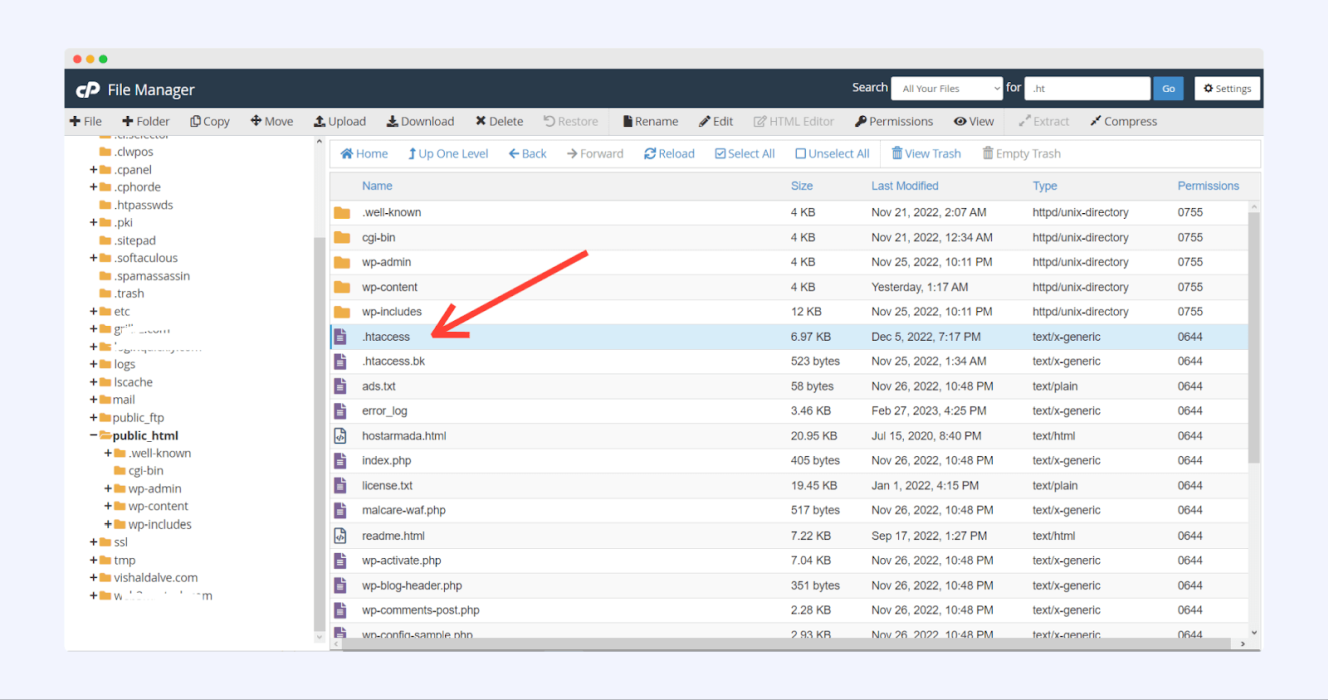Click the file list vertical scrollbar
The width and height of the screenshot is (1328, 700).
click(x=1254, y=330)
